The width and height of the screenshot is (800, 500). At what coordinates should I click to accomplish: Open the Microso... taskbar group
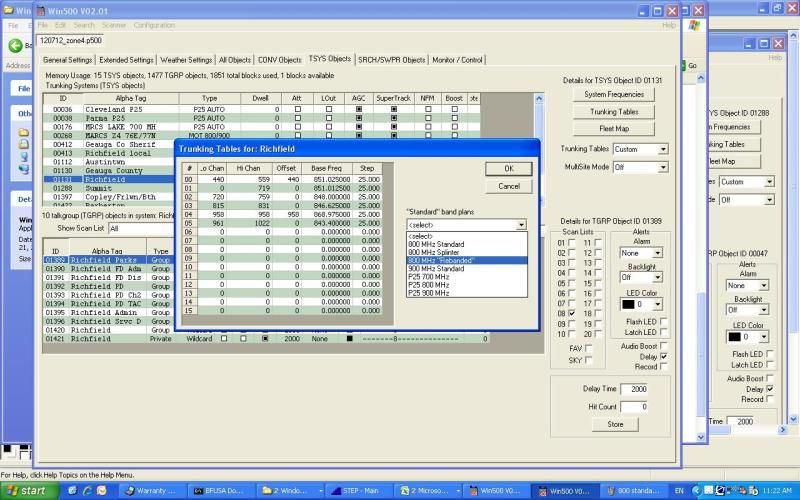coord(427,491)
